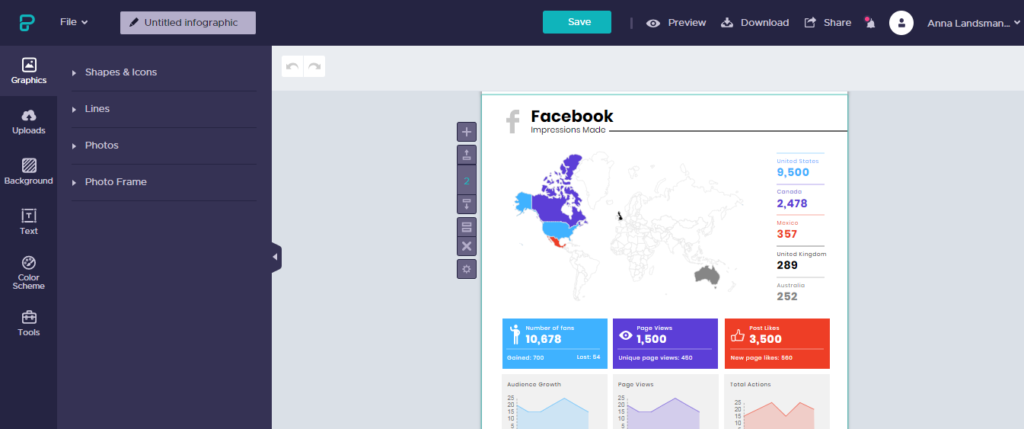This screenshot has height=429, width=1024.
Task: Open the notifications bell icon
Action: tap(870, 23)
